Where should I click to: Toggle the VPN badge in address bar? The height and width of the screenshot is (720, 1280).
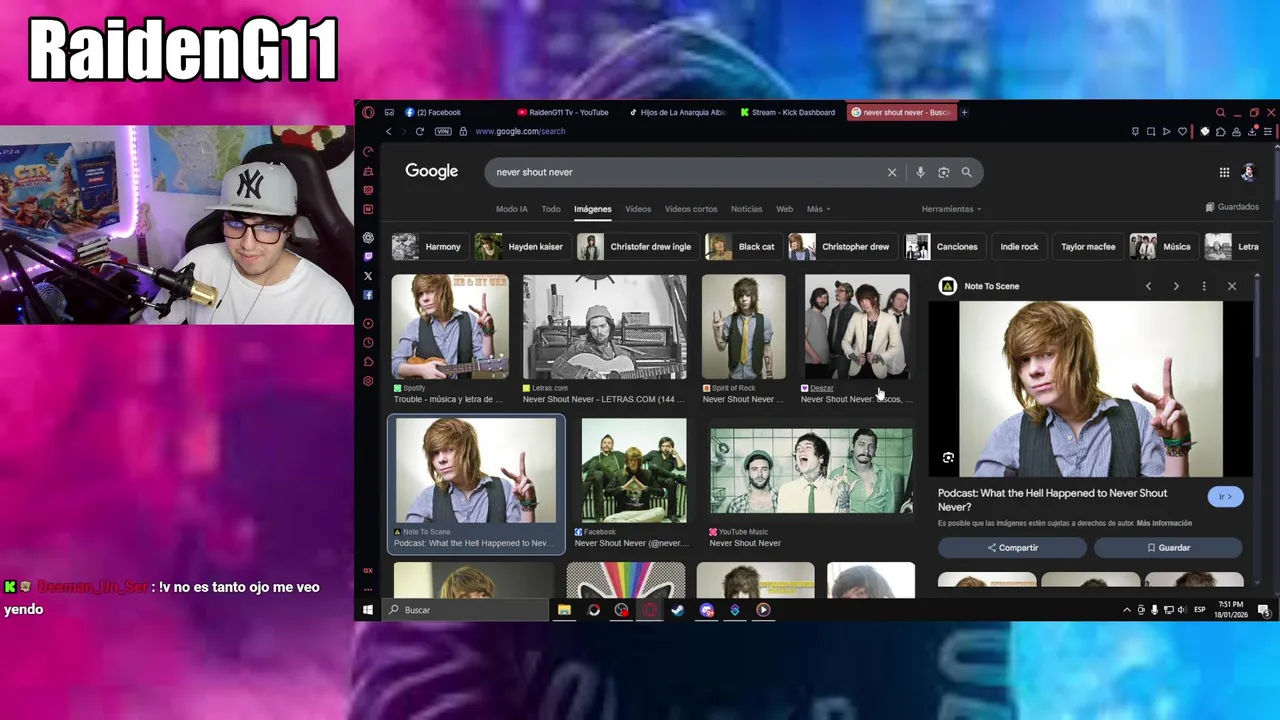443,131
